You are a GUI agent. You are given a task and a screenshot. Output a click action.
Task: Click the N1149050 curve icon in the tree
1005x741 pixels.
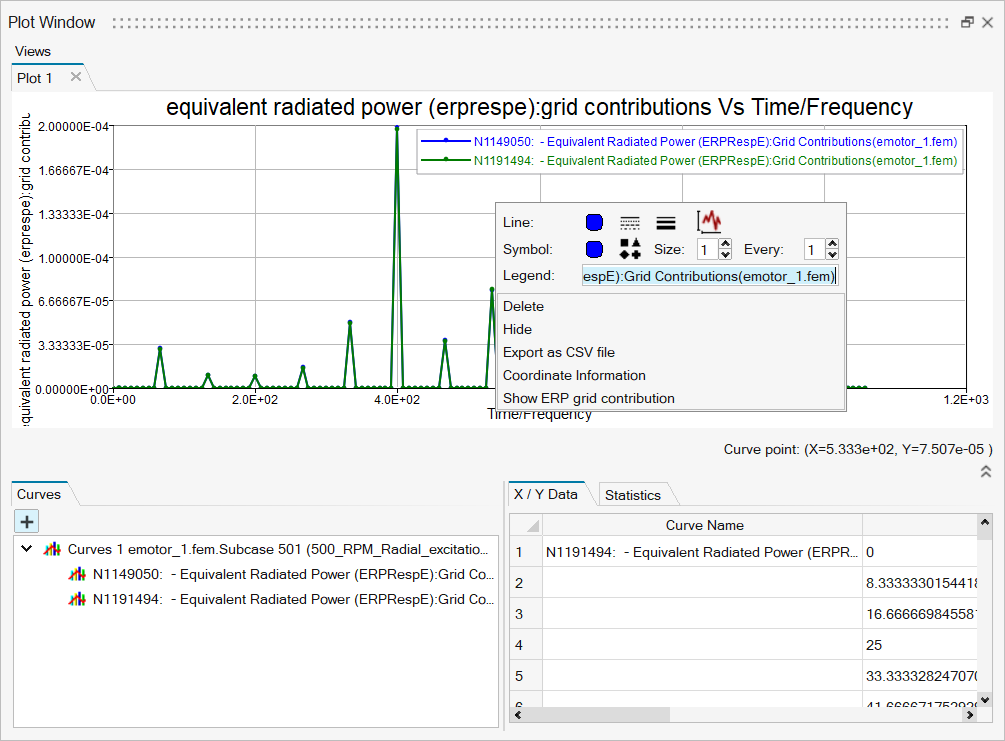tap(76, 574)
